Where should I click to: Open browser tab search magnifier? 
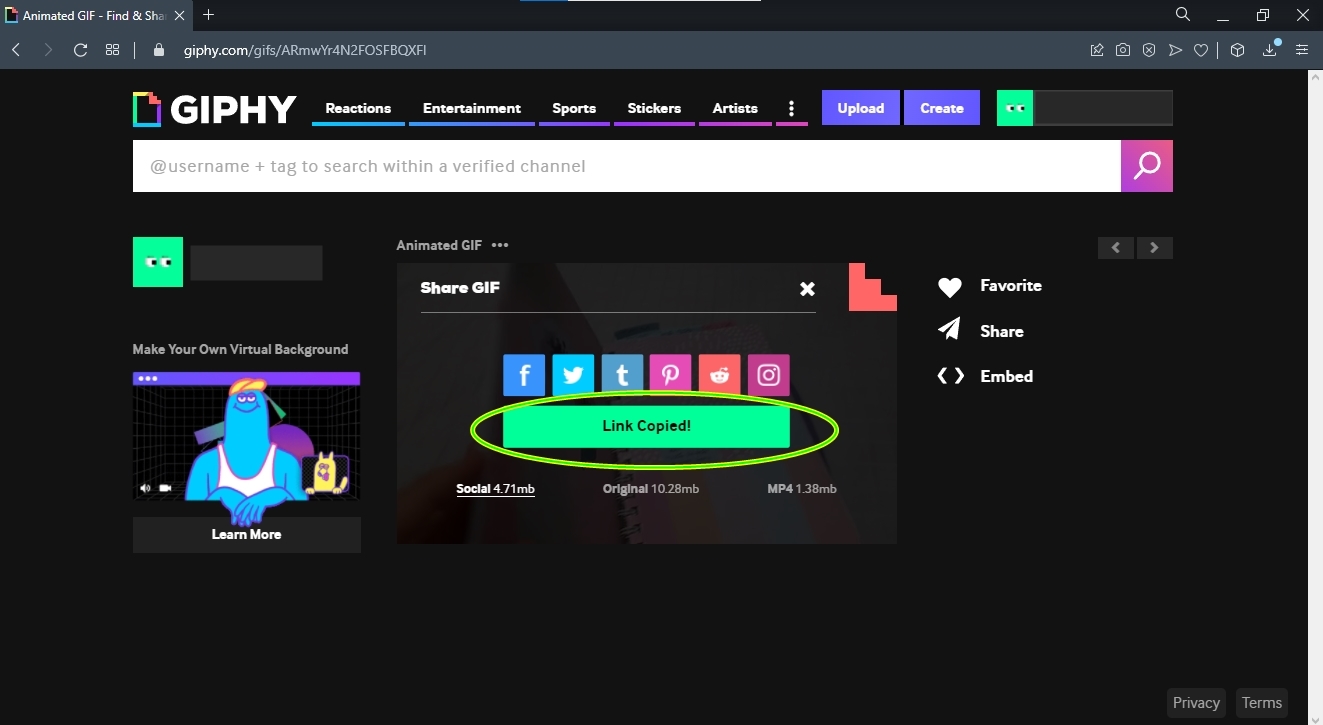pyautogui.click(x=1183, y=15)
